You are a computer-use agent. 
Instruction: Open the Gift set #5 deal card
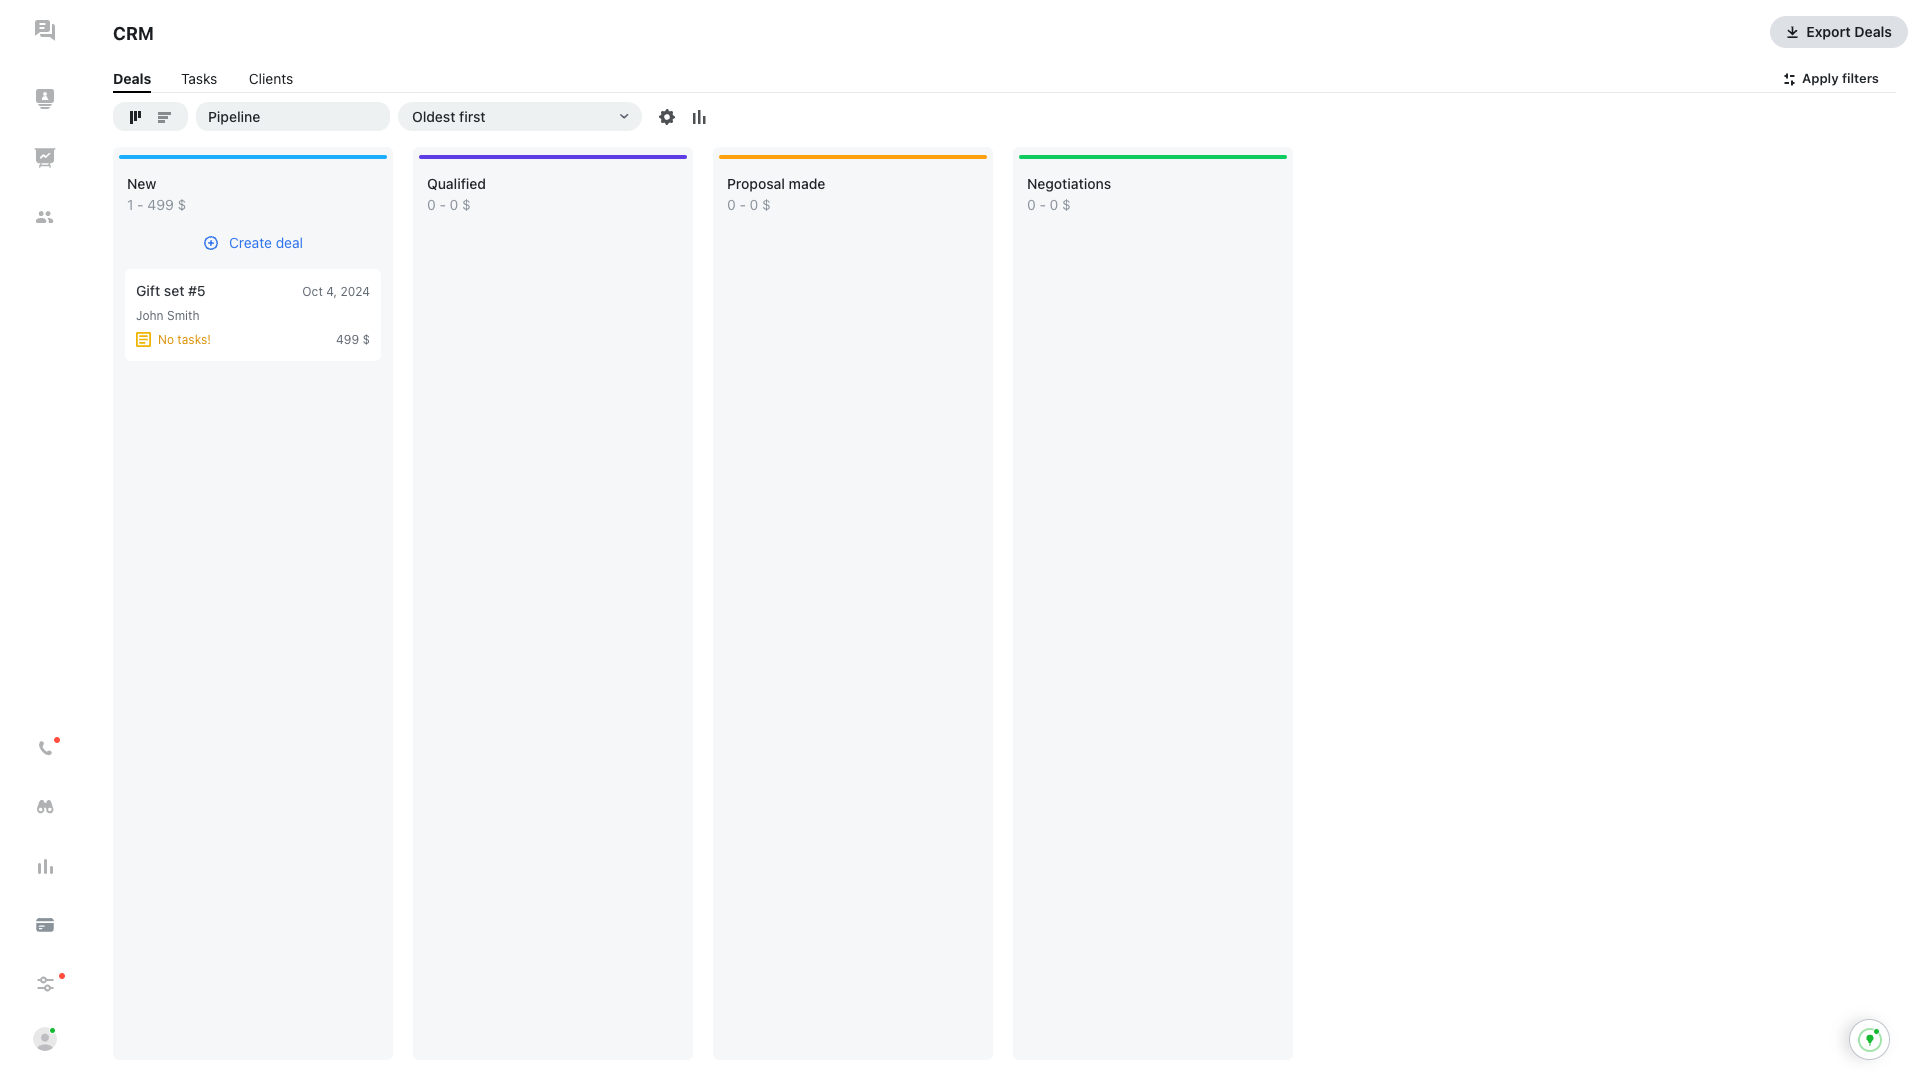[x=252, y=314]
